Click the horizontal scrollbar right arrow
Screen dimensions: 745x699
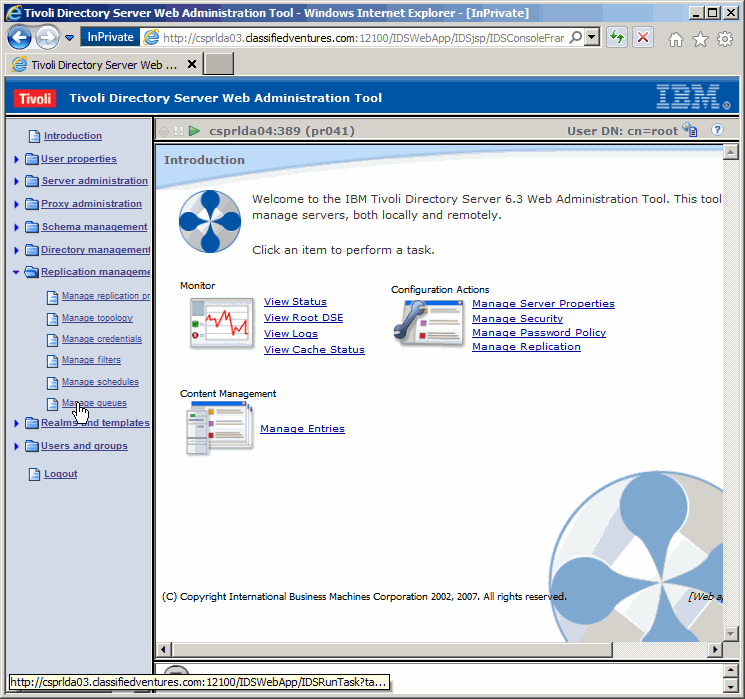point(714,649)
